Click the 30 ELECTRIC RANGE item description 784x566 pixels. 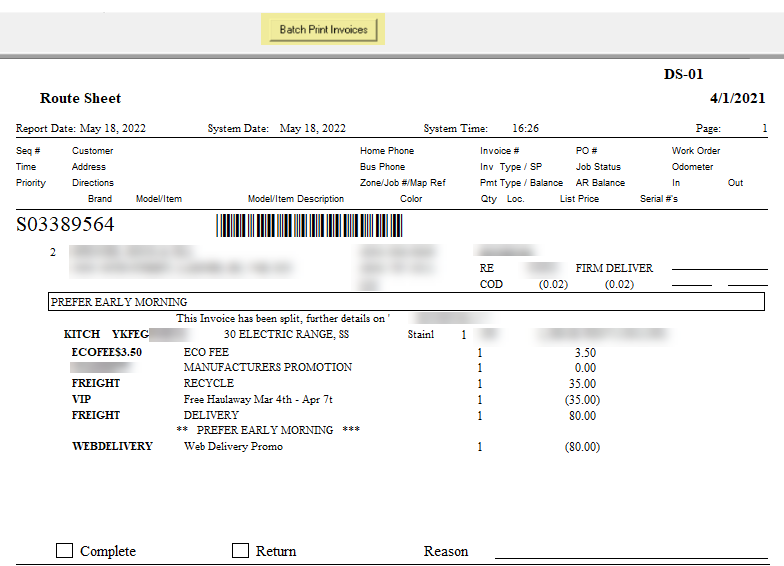286,335
